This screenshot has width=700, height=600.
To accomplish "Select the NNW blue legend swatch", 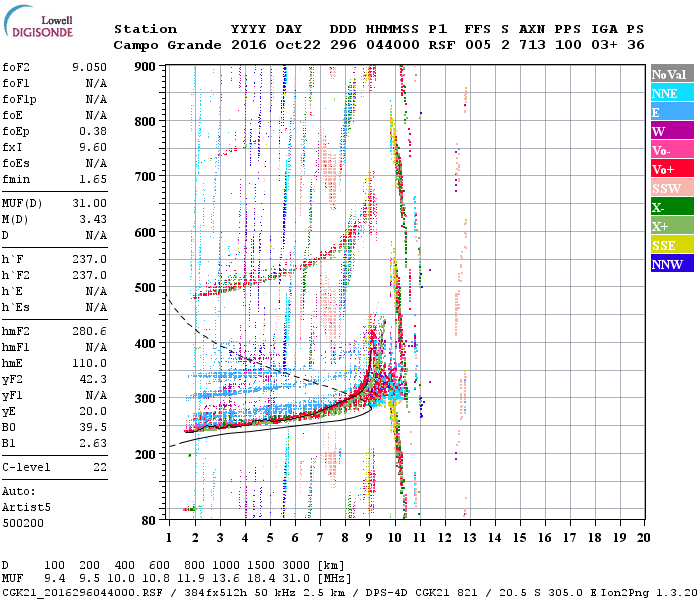I will coord(672,263).
